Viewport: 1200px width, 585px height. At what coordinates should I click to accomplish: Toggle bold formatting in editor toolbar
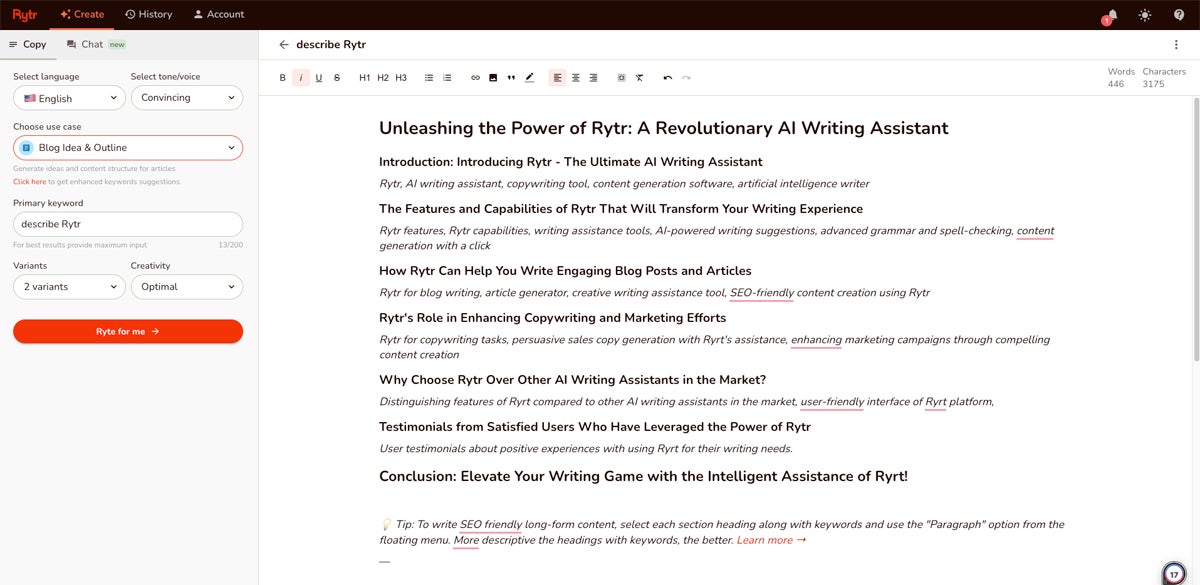tap(283, 78)
